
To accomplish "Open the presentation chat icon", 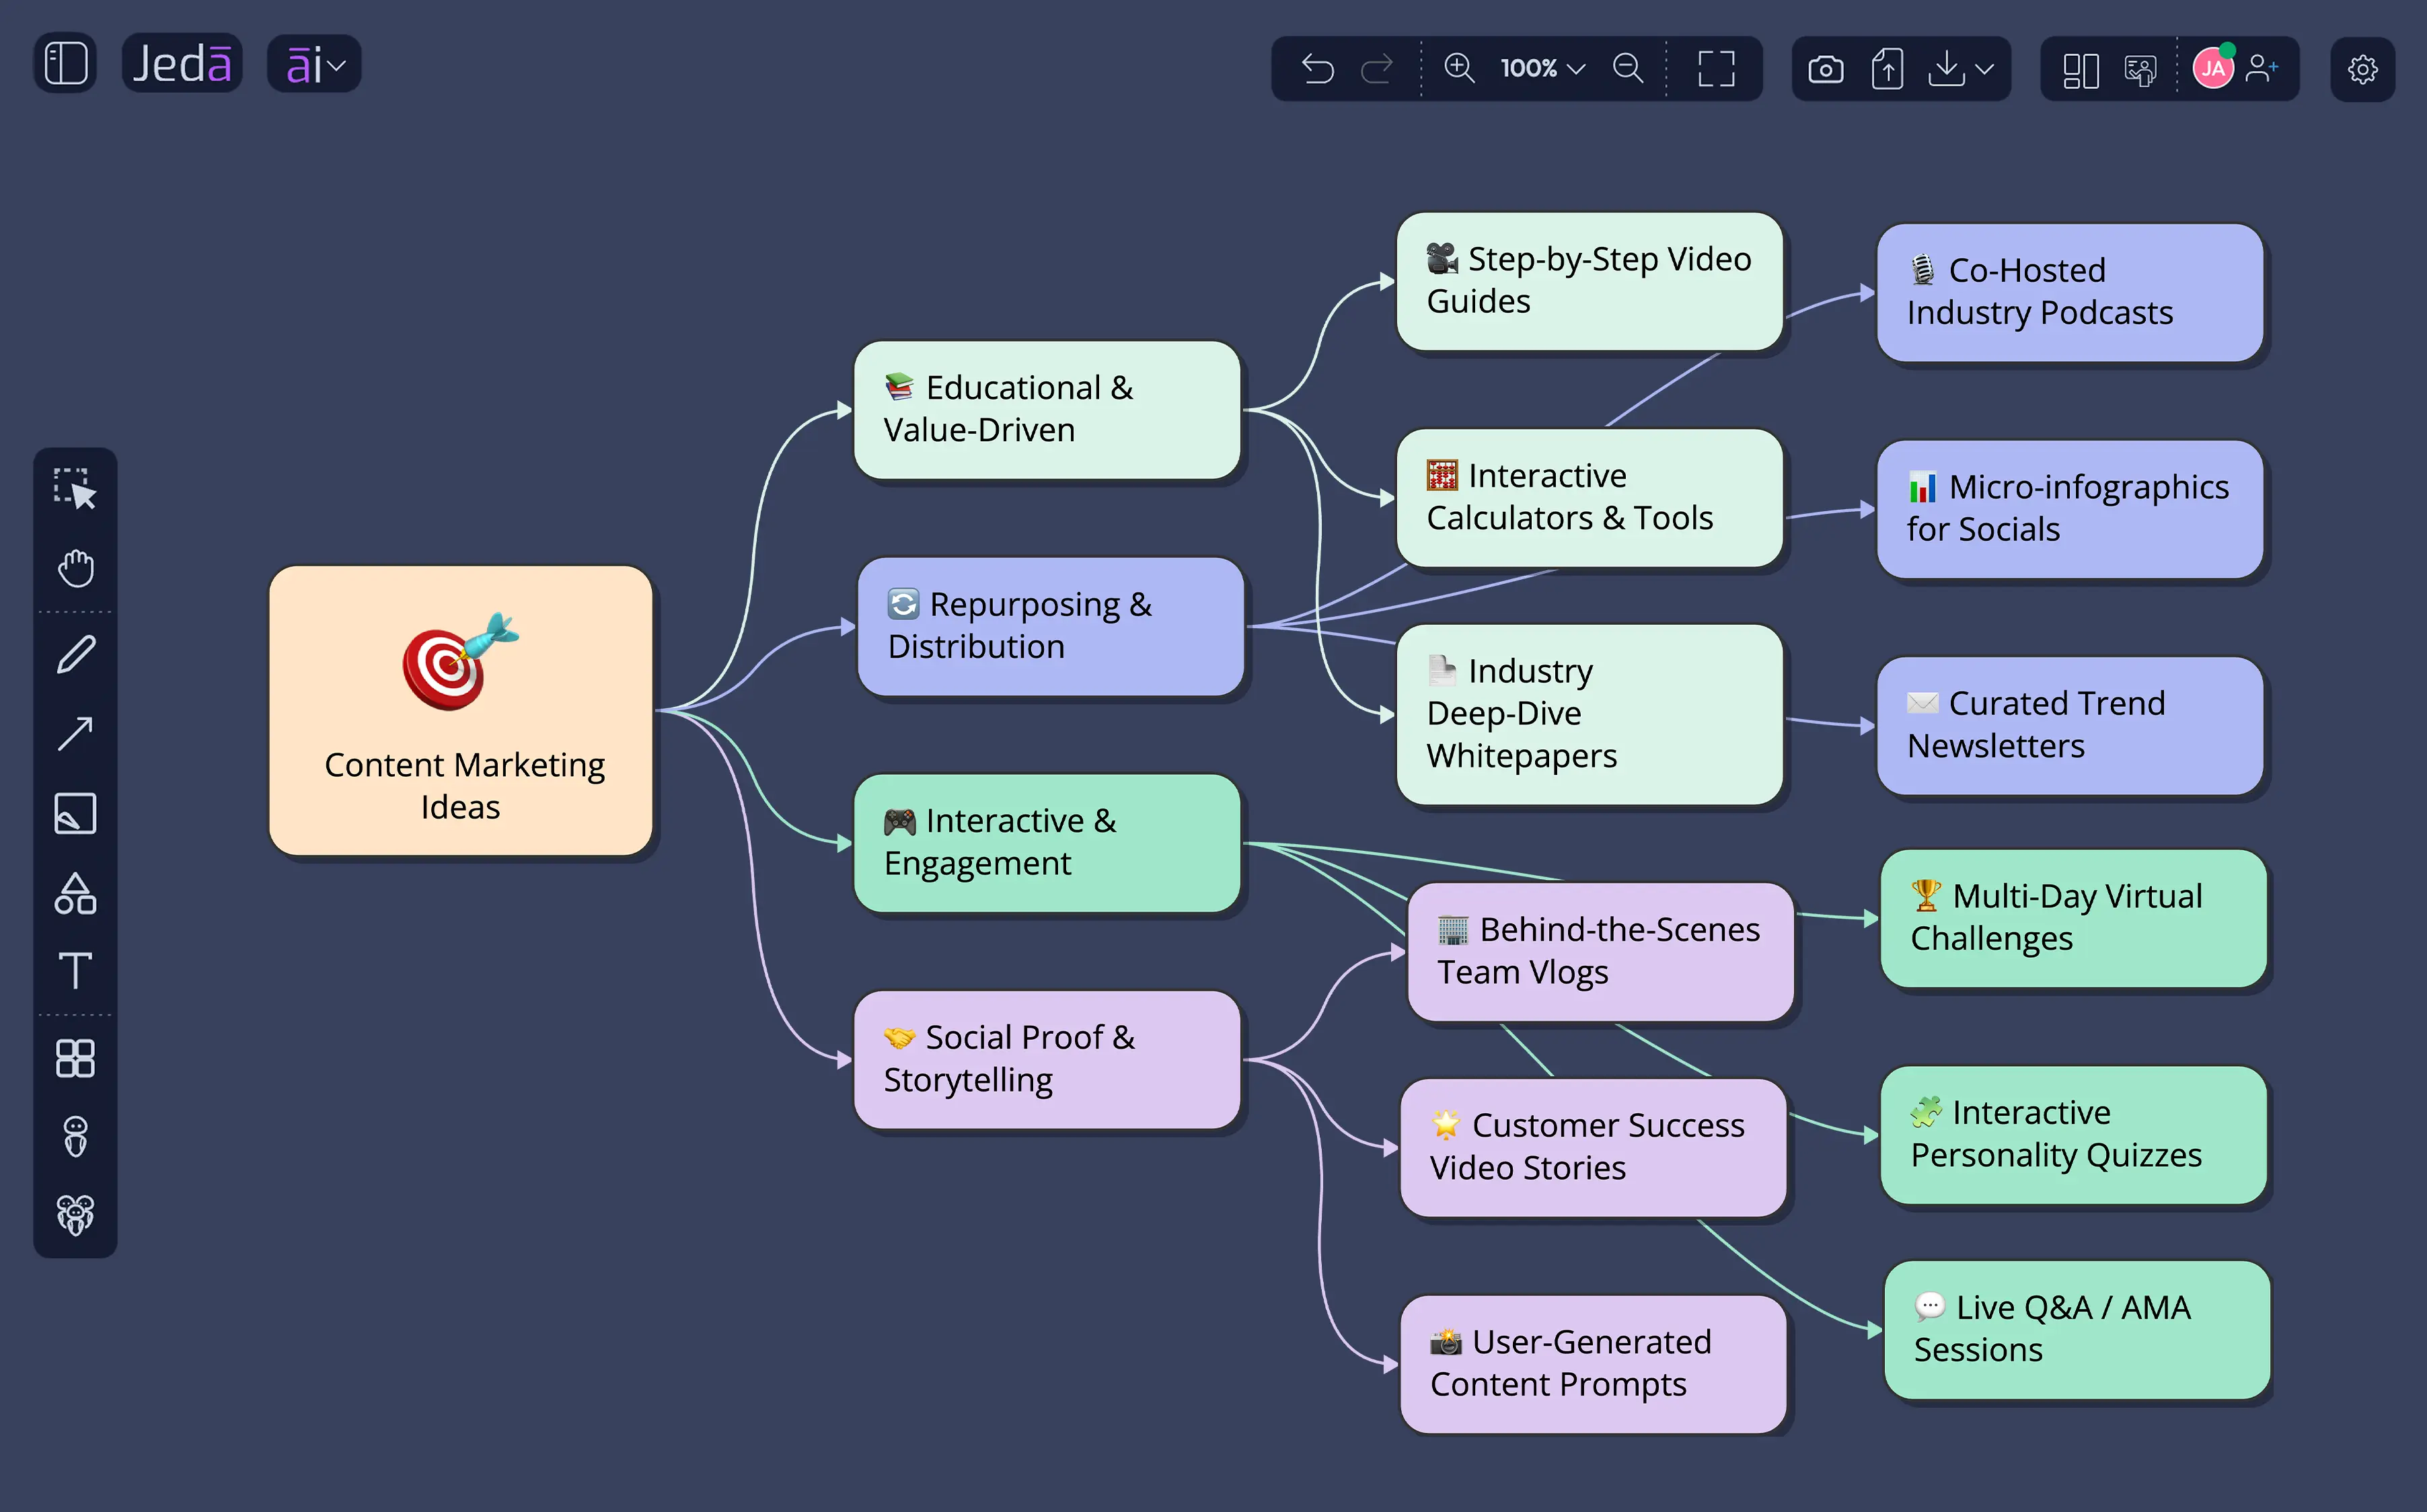I will (x=2139, y=70).
